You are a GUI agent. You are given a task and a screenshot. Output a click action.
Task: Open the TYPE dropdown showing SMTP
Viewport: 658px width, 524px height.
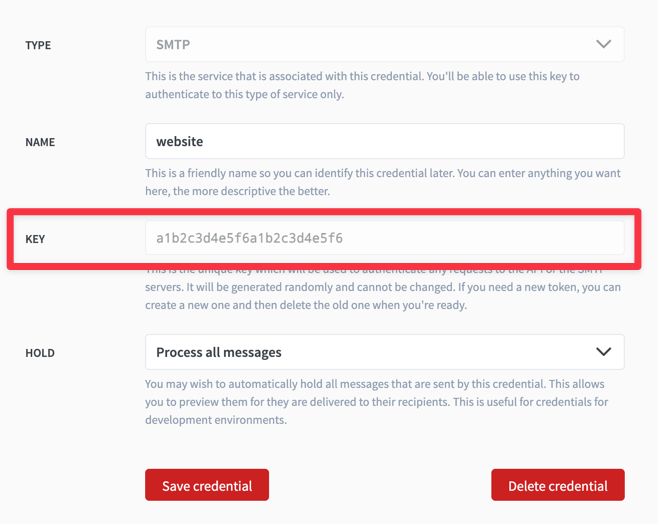(384, 44)
